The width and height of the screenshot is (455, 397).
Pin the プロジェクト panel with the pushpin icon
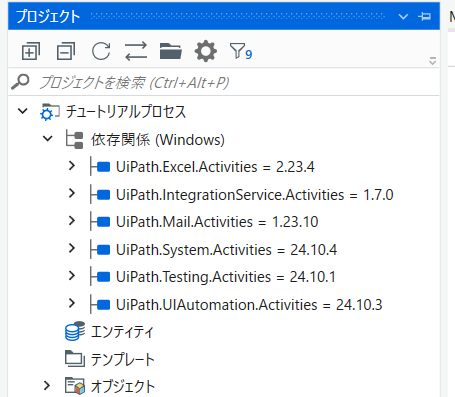425,16
